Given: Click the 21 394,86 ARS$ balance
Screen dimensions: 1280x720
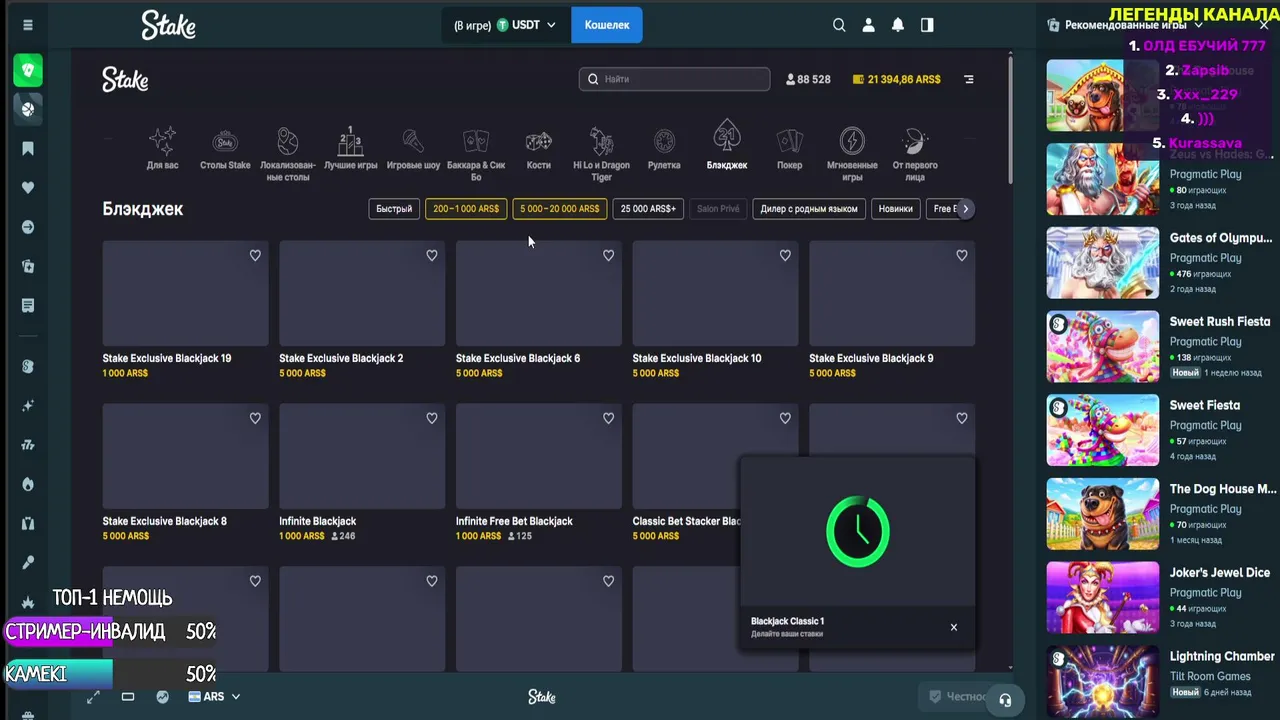Looking at the screenshot, I should [x=897, y=79].
